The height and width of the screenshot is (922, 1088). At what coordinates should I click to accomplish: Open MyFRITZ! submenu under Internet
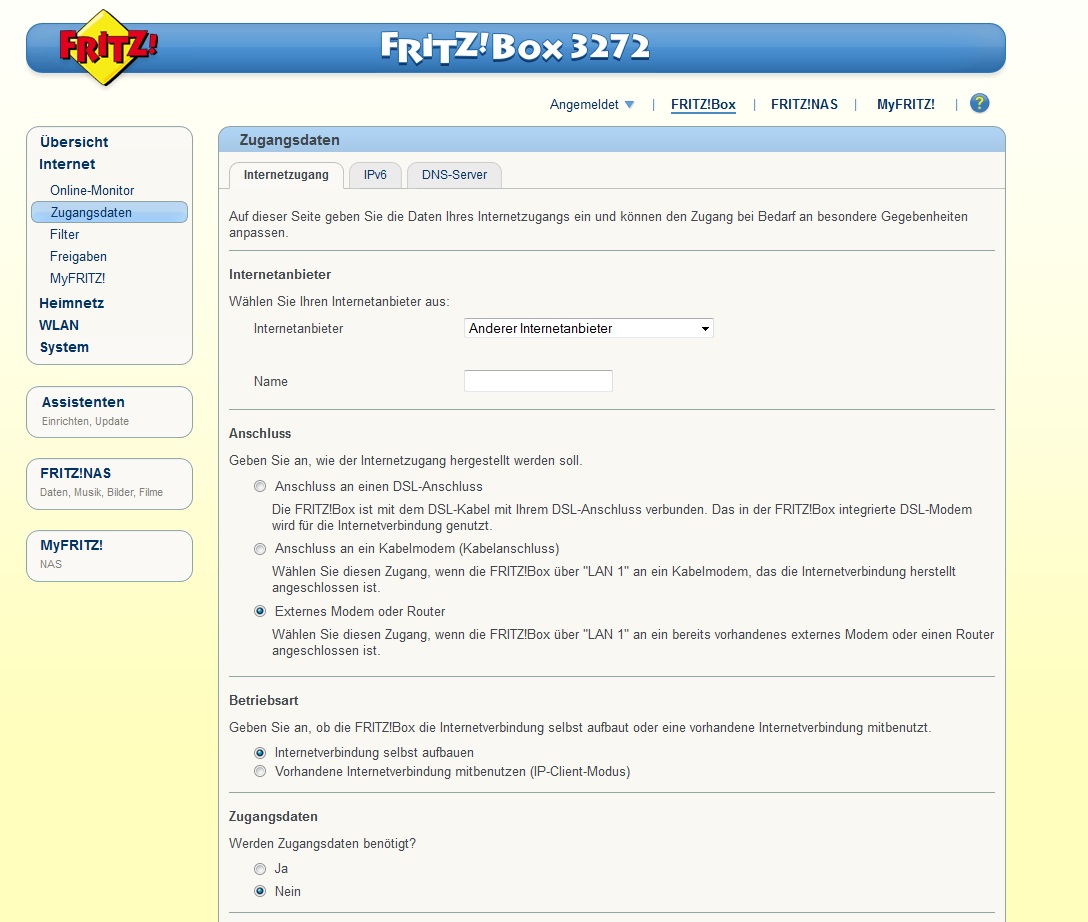point(78,278)
